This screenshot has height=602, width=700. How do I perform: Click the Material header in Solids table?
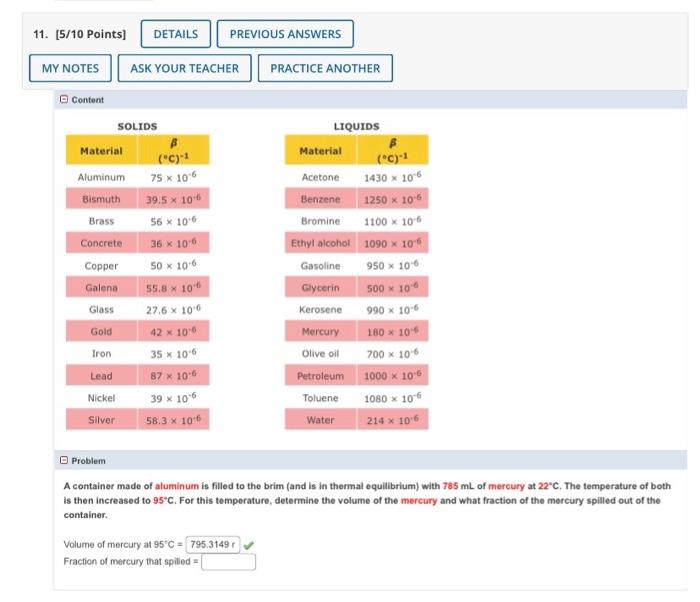point(101,151)
